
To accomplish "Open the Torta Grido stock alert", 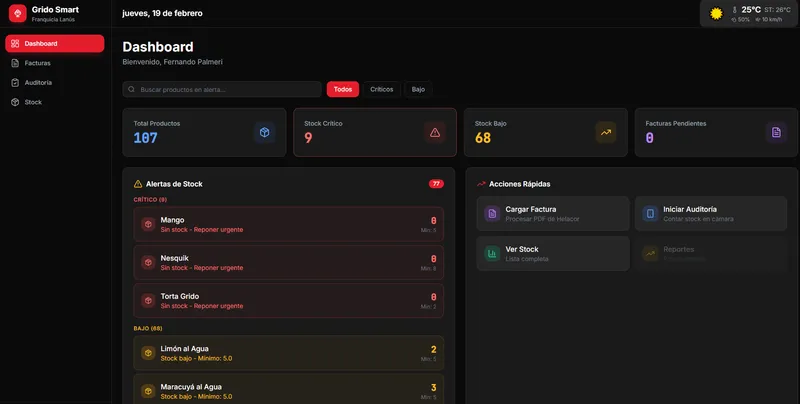I will (x=288, y=300).
